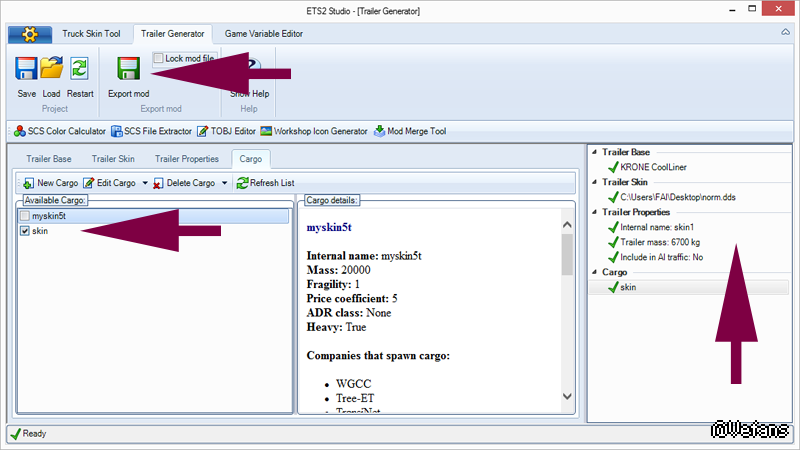Open the Workshop Icon Generator
This screenshot has height=450, width=800.
pyautogui.click(x=314, y=131)
